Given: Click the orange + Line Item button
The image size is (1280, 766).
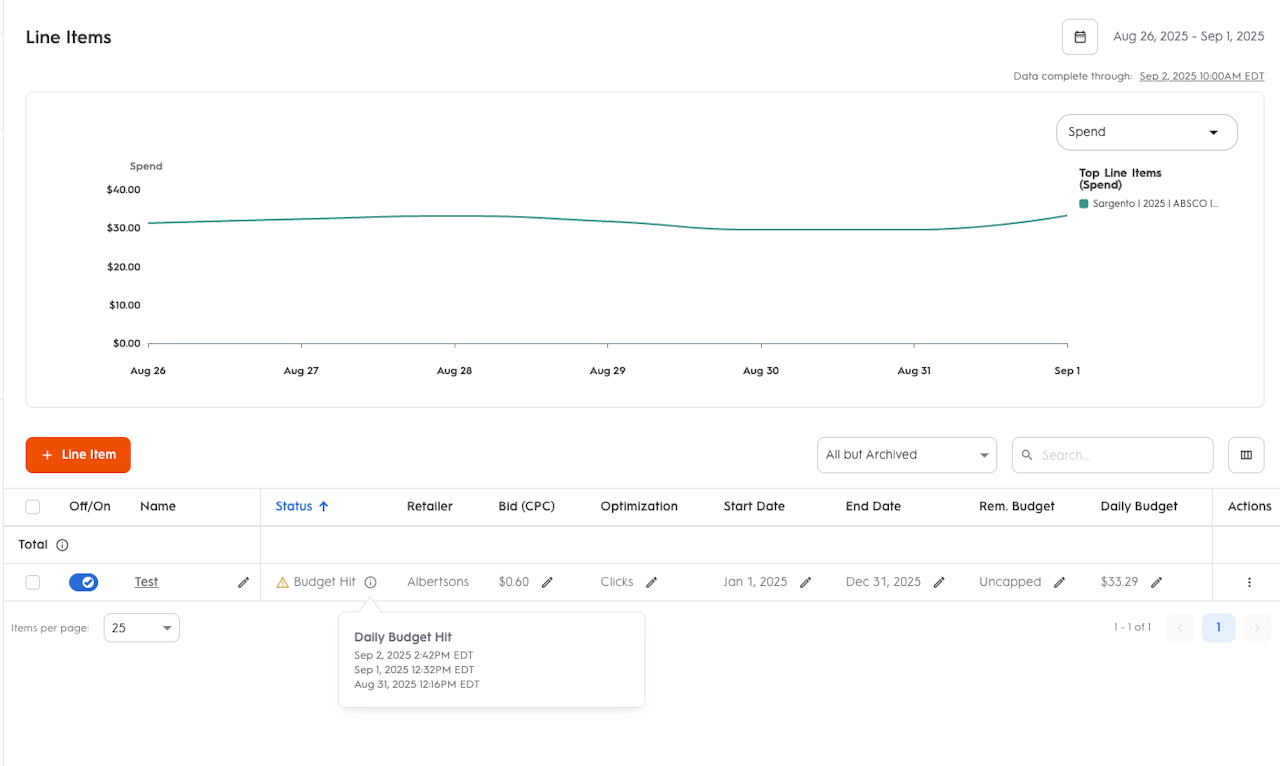Looking at the screenshot, I should 78,455.
